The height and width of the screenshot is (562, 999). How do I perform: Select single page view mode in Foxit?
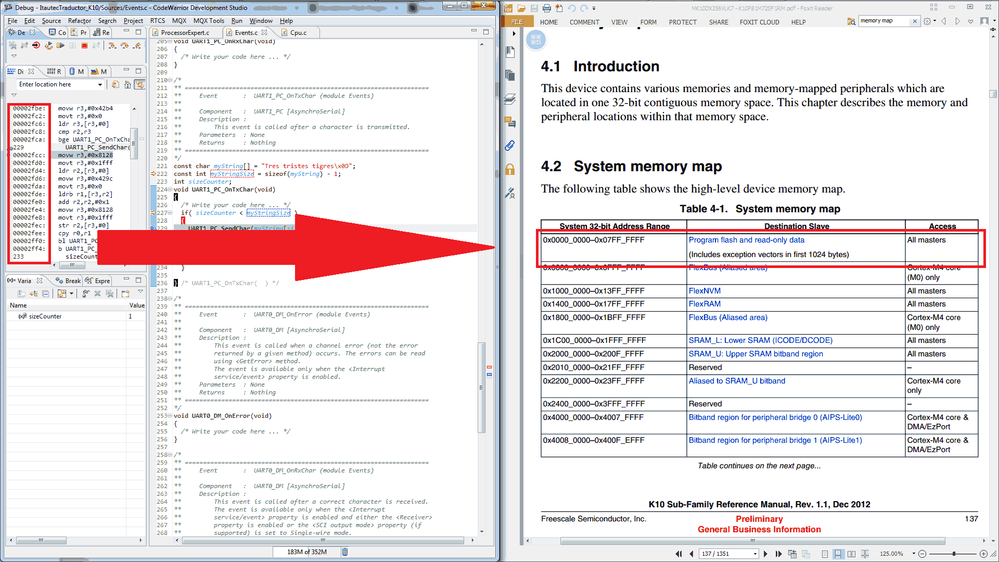(x=824, y=554)
